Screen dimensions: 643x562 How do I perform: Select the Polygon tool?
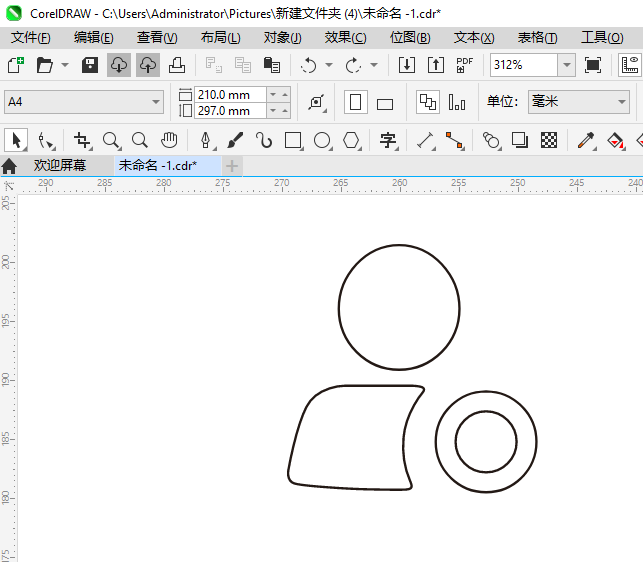tap(351, 140)
